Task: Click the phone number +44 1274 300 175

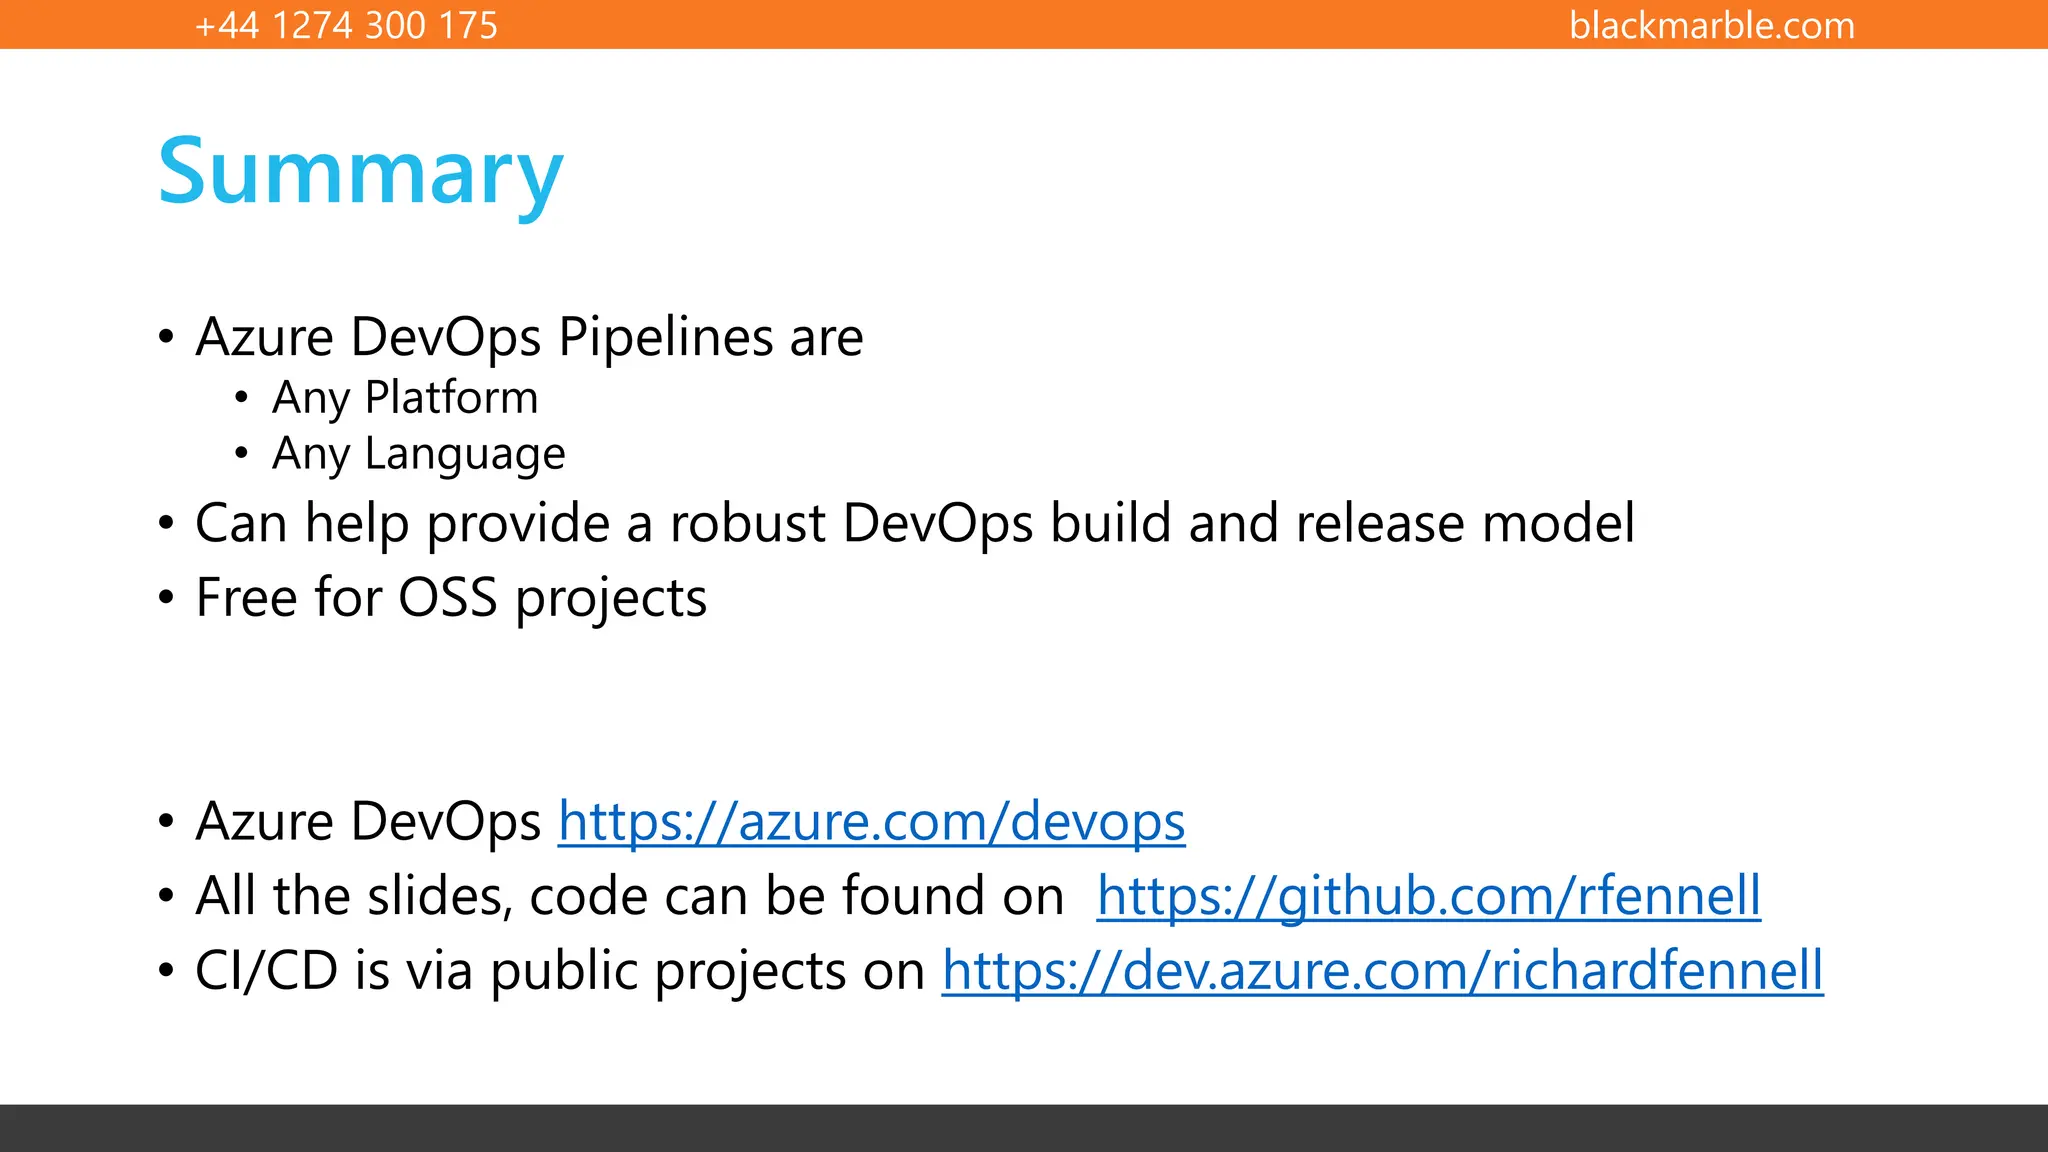Action: point(347,25)
